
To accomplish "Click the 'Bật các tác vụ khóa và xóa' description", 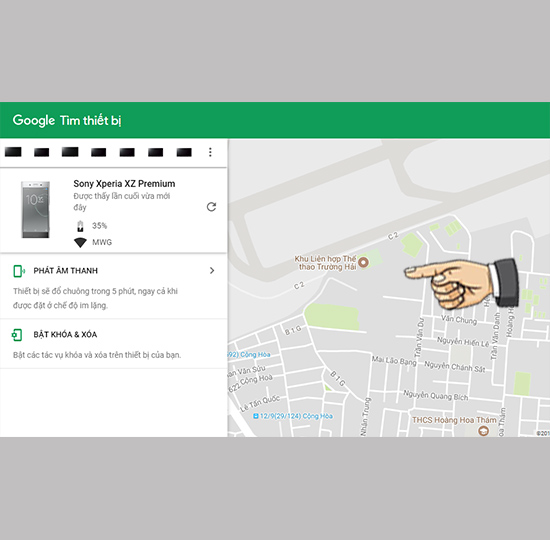I will [x=97, y=355].
